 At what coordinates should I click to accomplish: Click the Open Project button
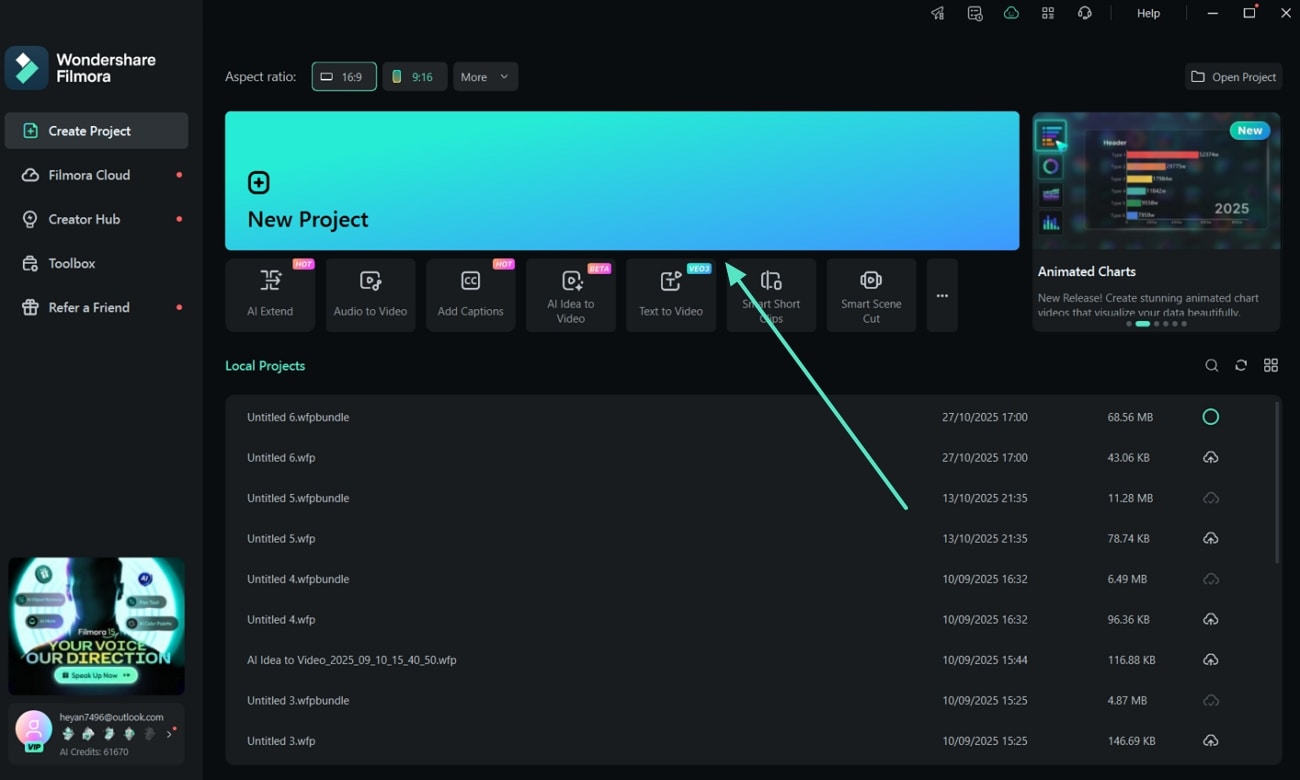point(1234,77)
